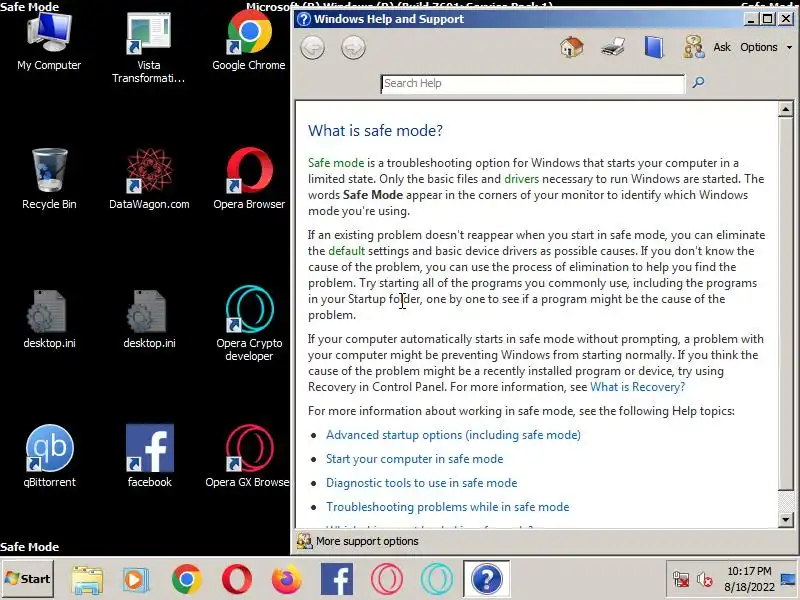Open the green default glossary link

tap(346, 251)
